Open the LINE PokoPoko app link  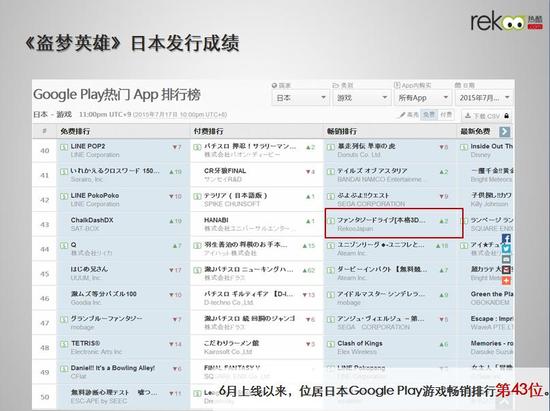click(95, 195)
